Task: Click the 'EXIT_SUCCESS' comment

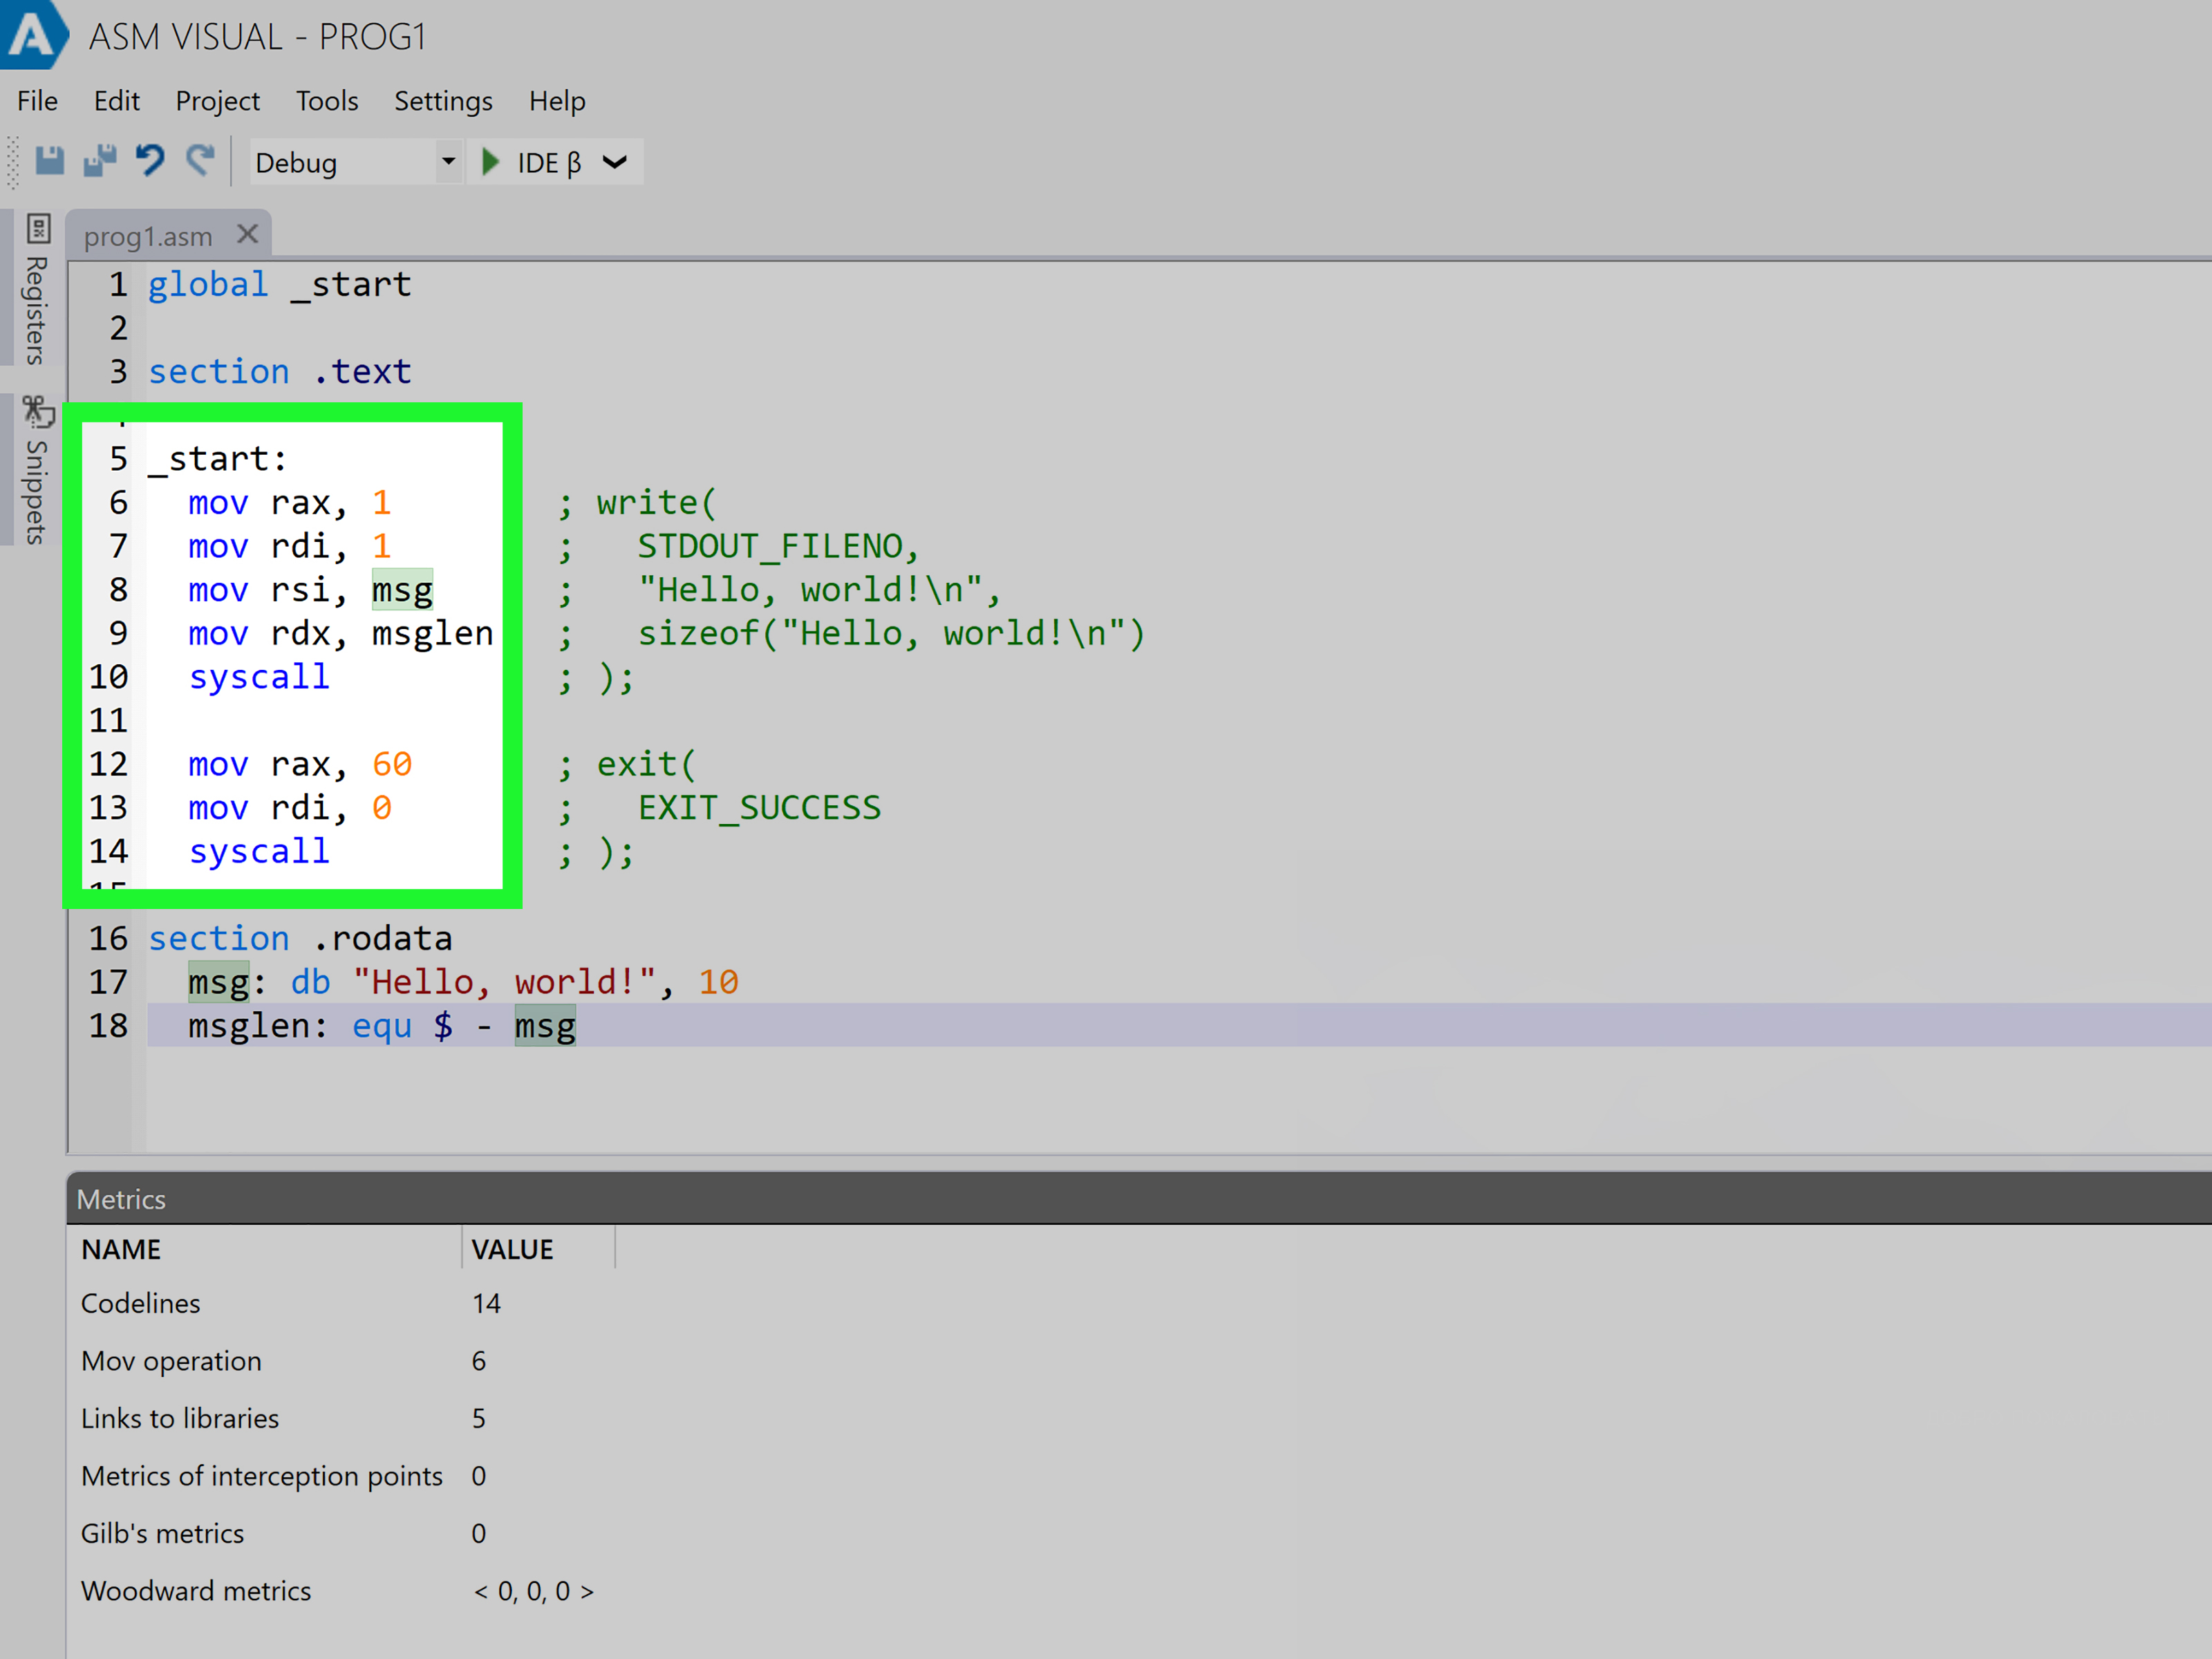Action: (760, 808)
